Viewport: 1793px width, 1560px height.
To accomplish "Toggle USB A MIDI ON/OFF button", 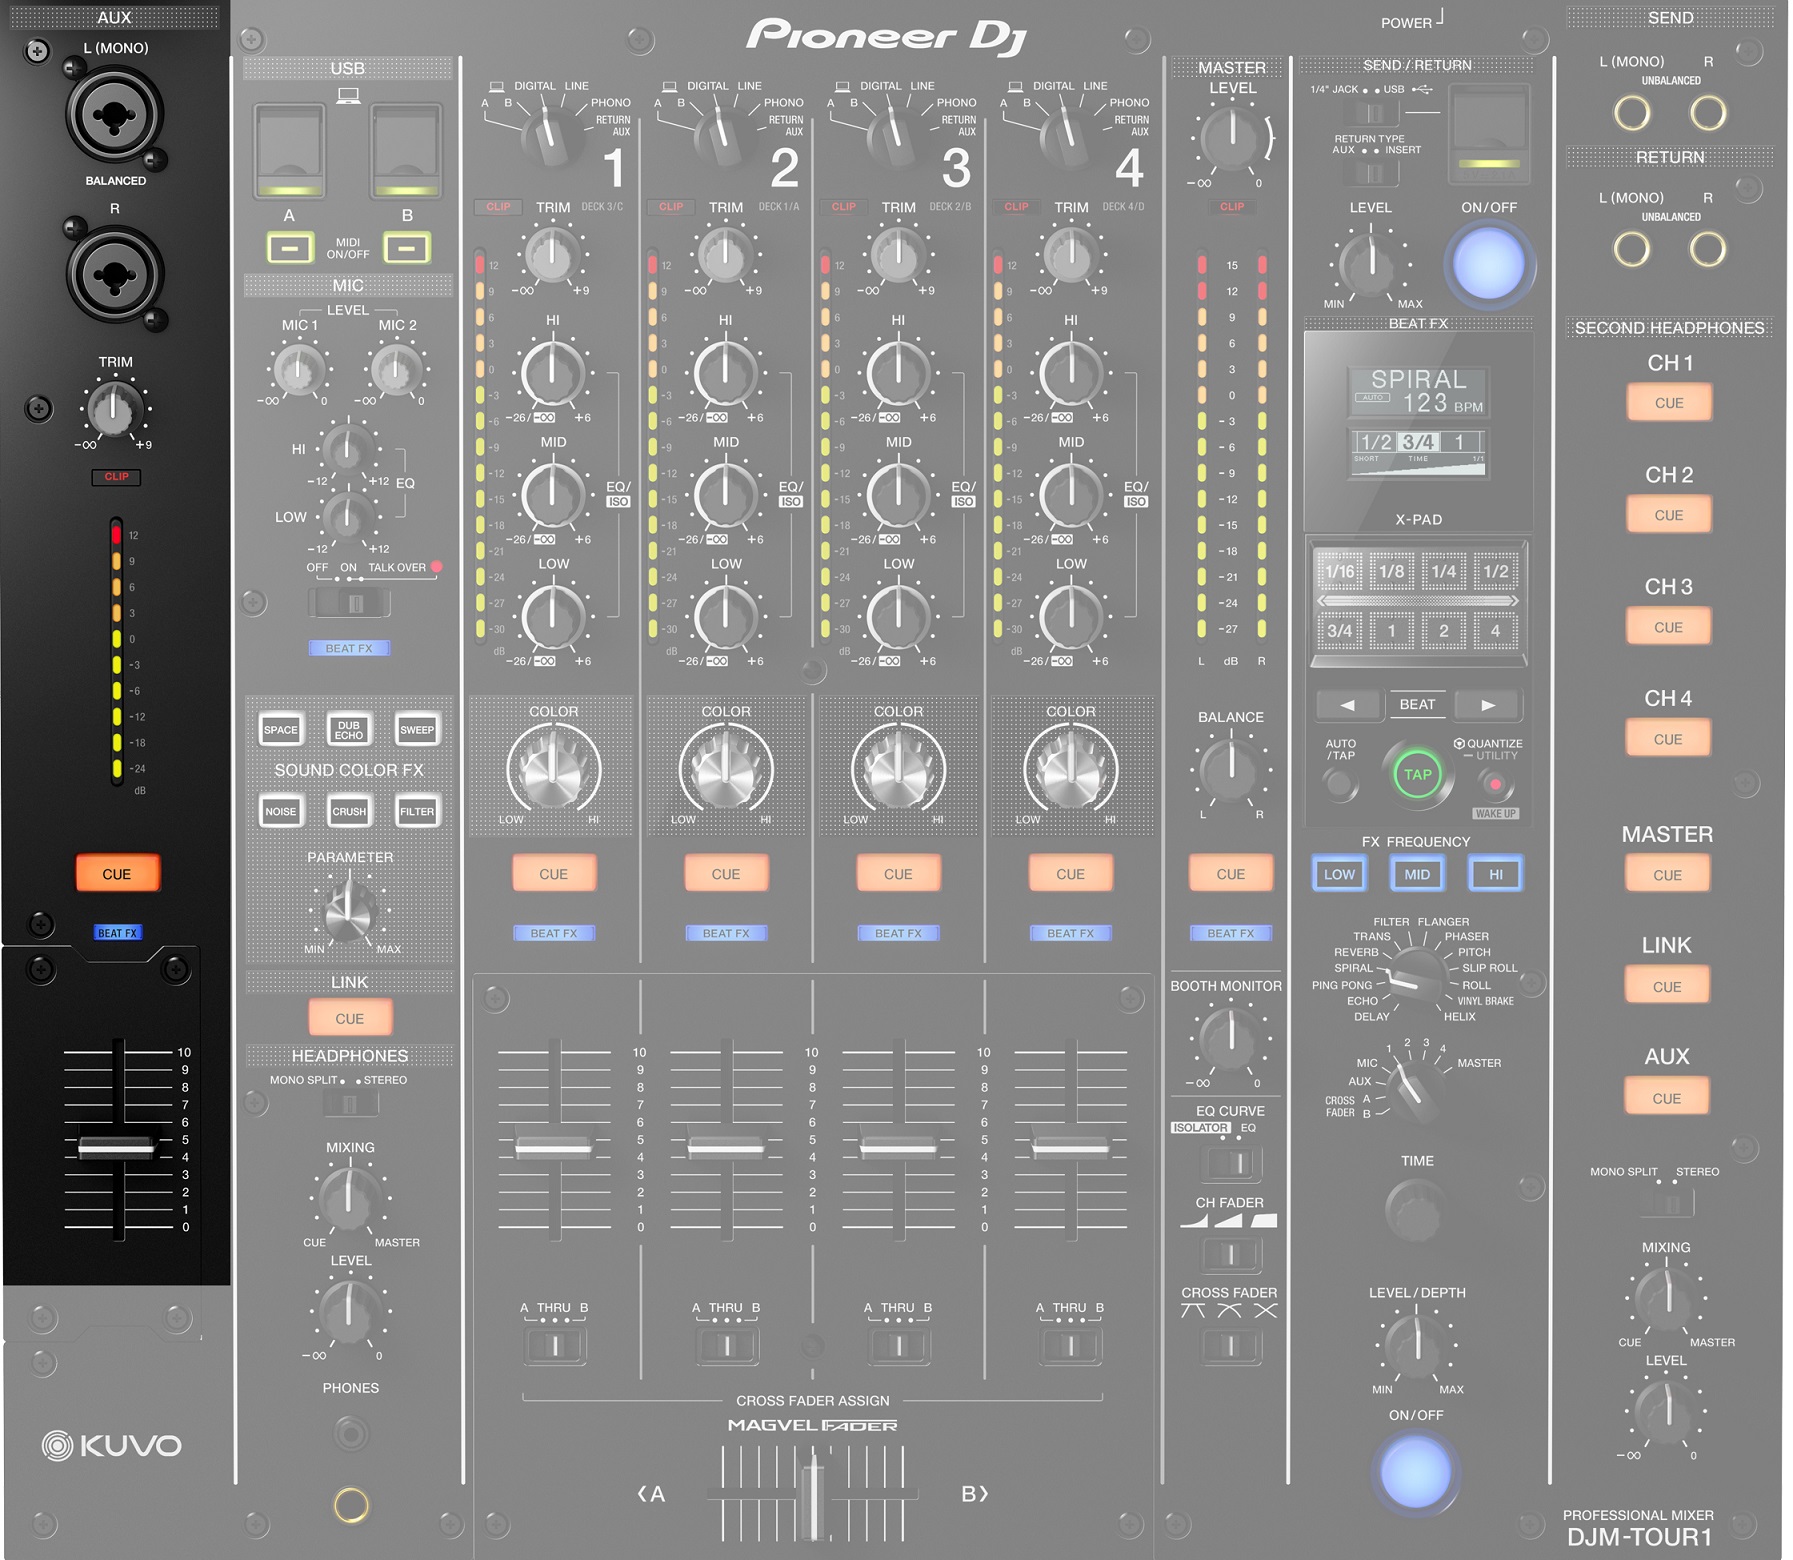I will point(290,246).
